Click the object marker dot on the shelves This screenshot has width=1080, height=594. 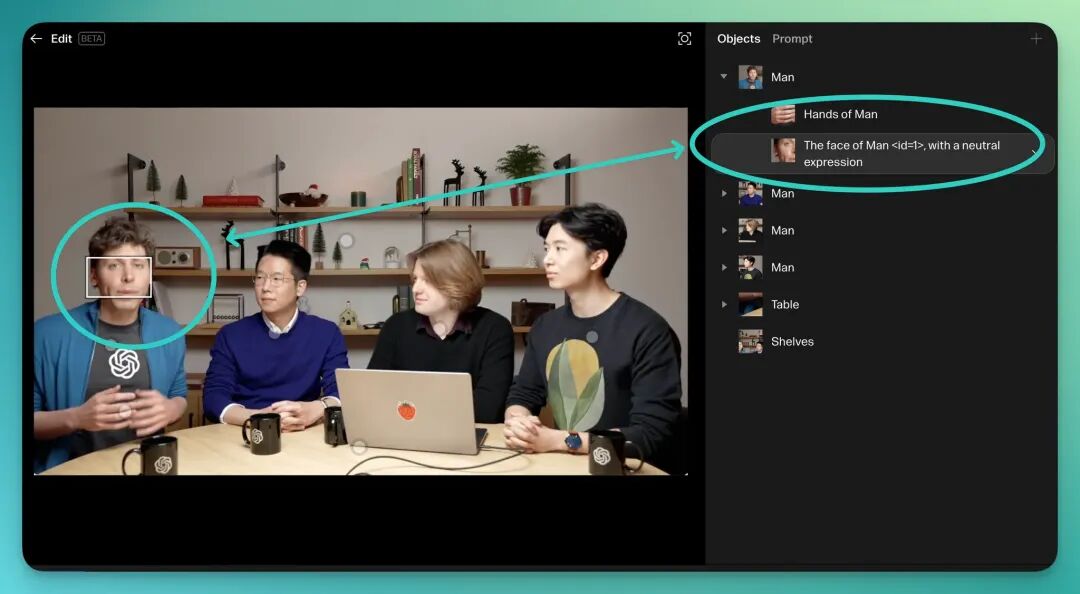(x=346, y=241)
